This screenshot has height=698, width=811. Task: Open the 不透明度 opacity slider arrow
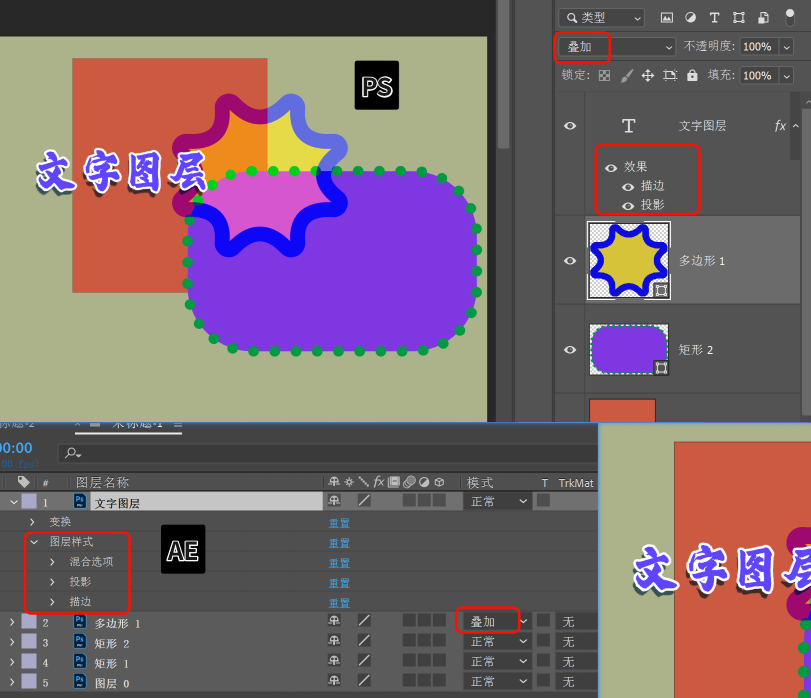tap(786, 47)
